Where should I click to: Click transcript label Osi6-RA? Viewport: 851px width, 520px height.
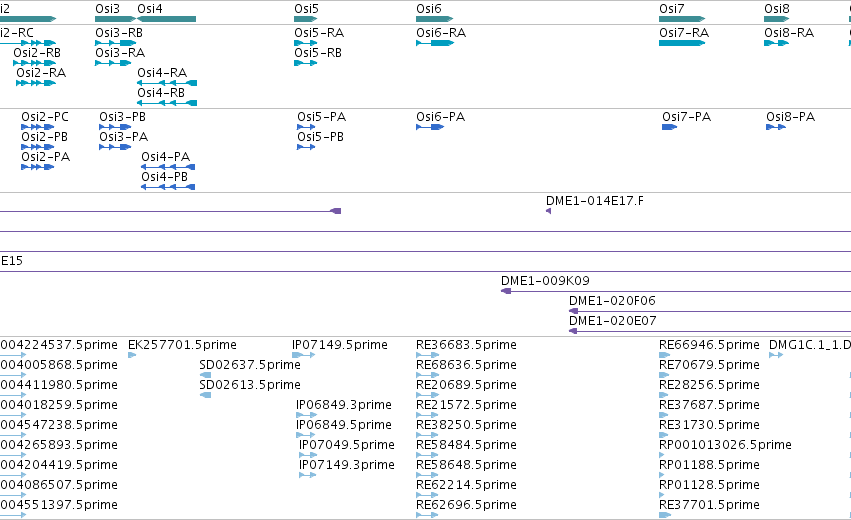point(441,33)
